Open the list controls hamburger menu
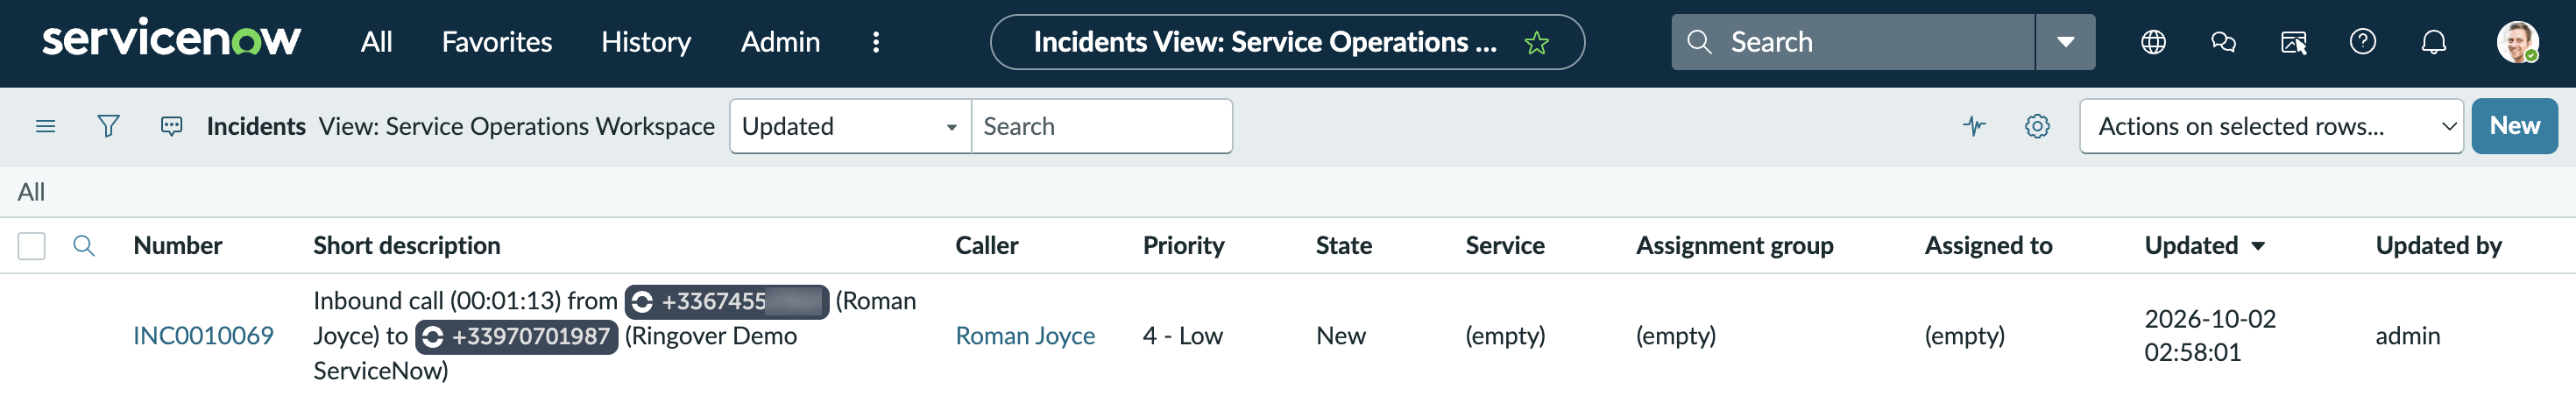This screenshot has height=396, width=2576. [x=45, y=126]
